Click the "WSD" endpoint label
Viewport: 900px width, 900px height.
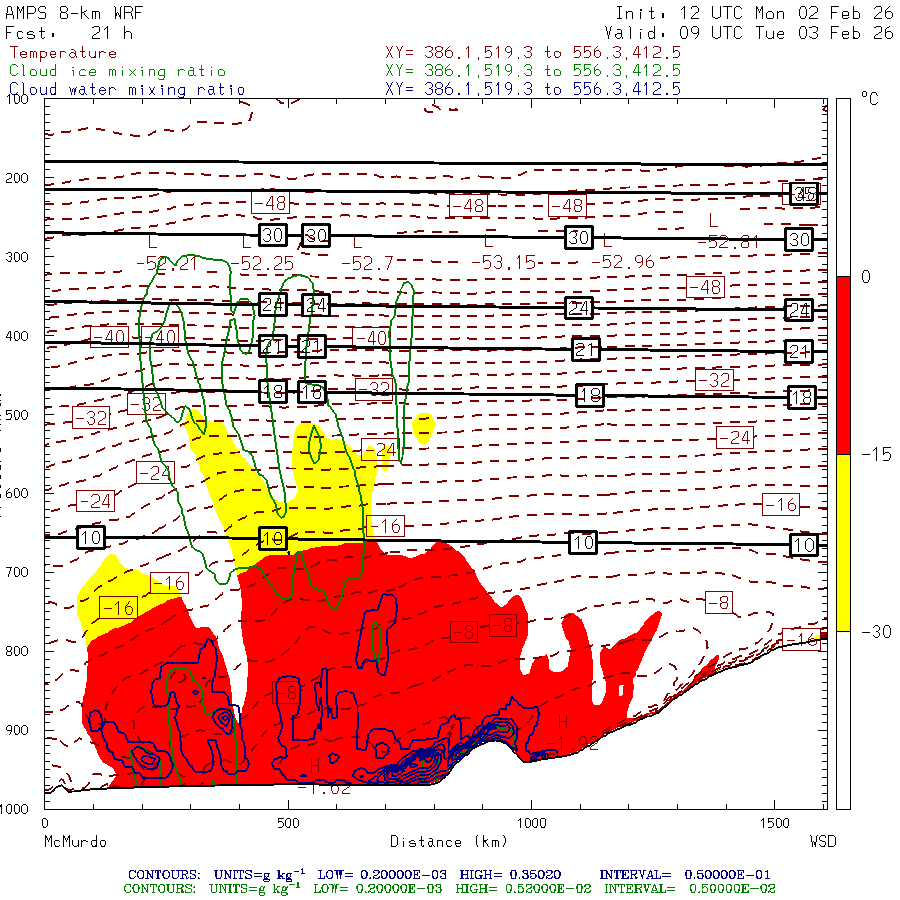coord(823,842)
